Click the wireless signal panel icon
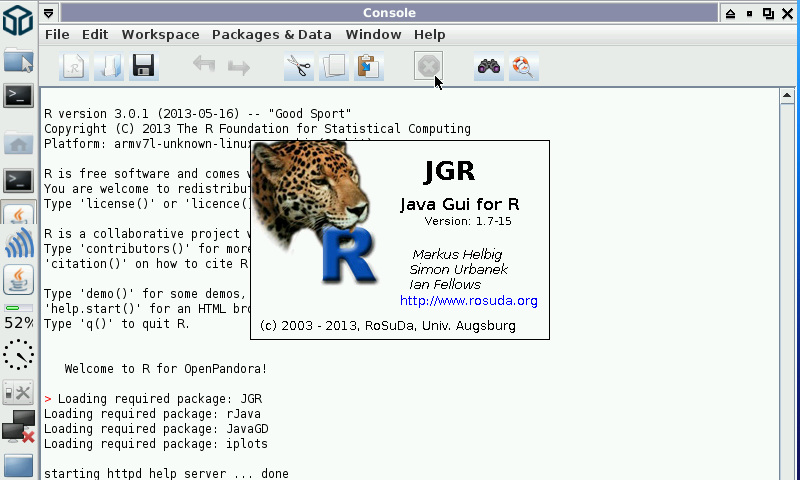800x480 pixels. point(19,243)
